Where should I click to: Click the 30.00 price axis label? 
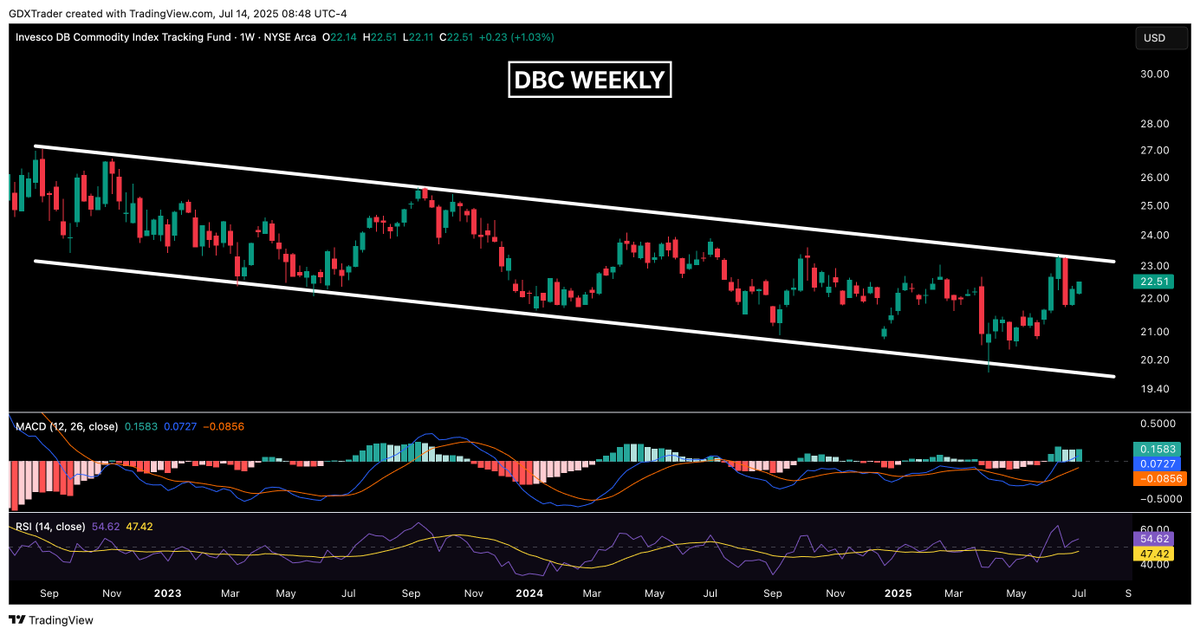[x=1155, y=74]
